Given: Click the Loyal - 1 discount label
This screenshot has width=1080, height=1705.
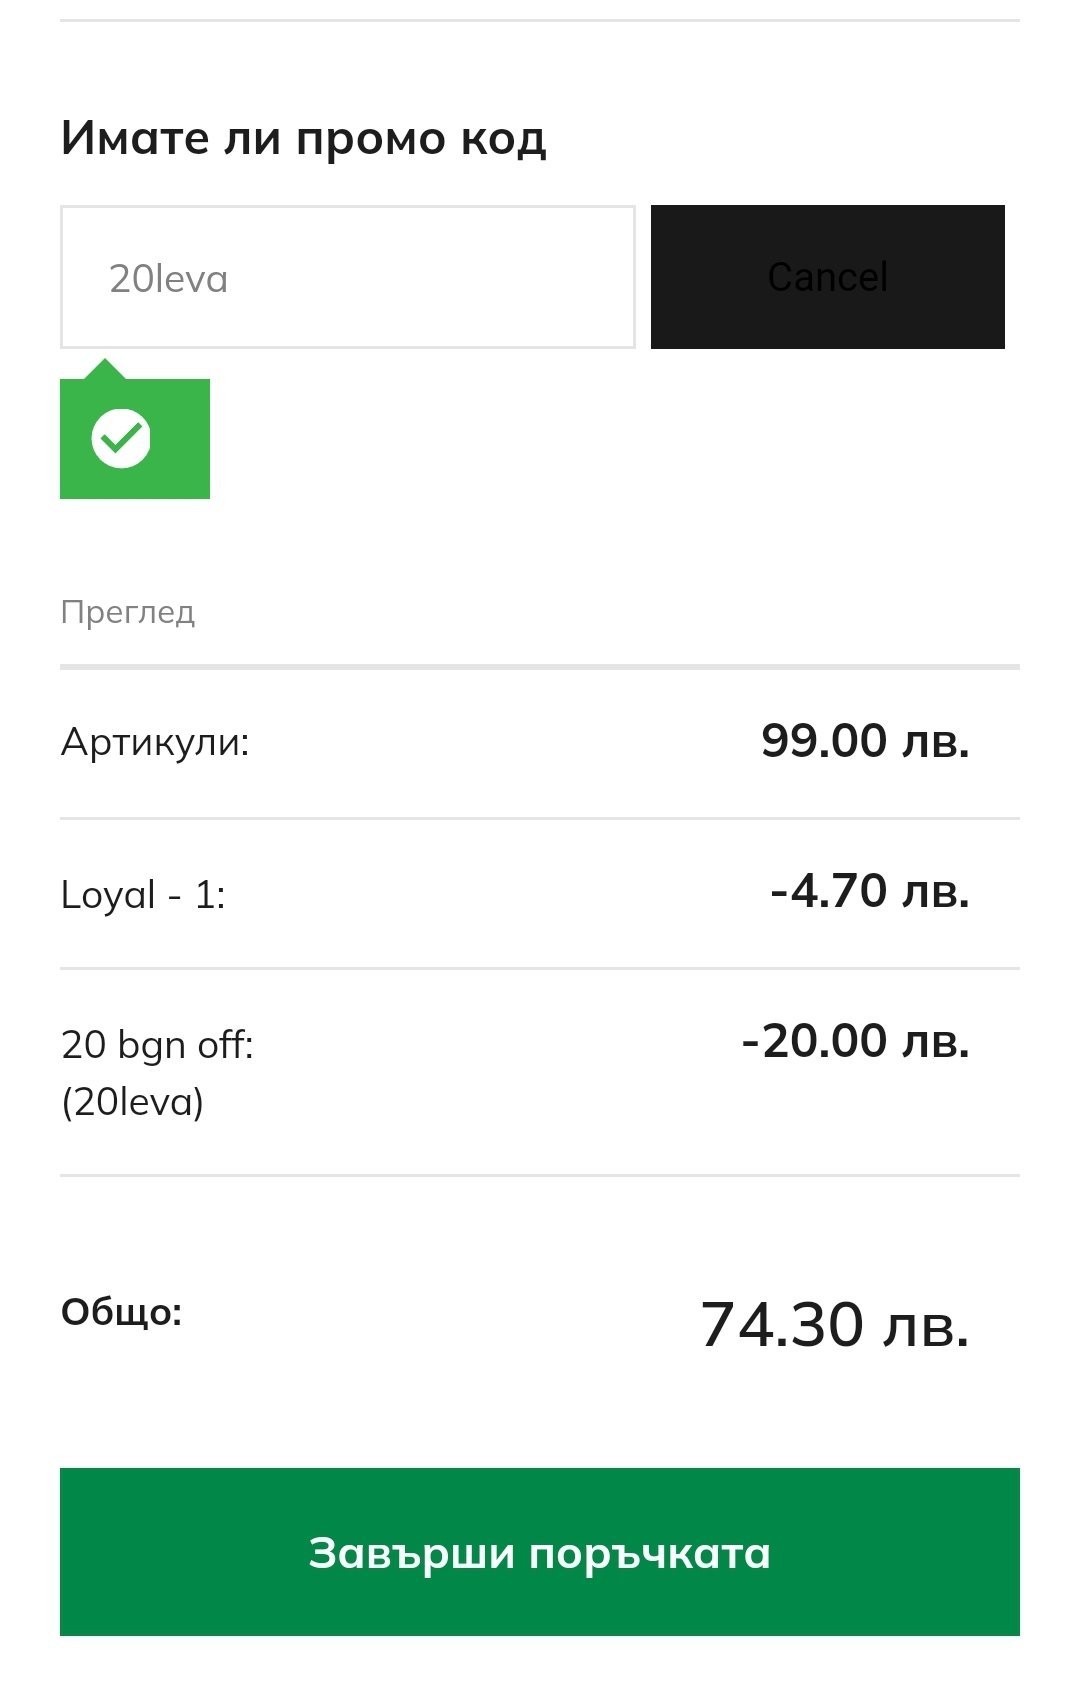Looking at the screenshot, I should 143,894.
